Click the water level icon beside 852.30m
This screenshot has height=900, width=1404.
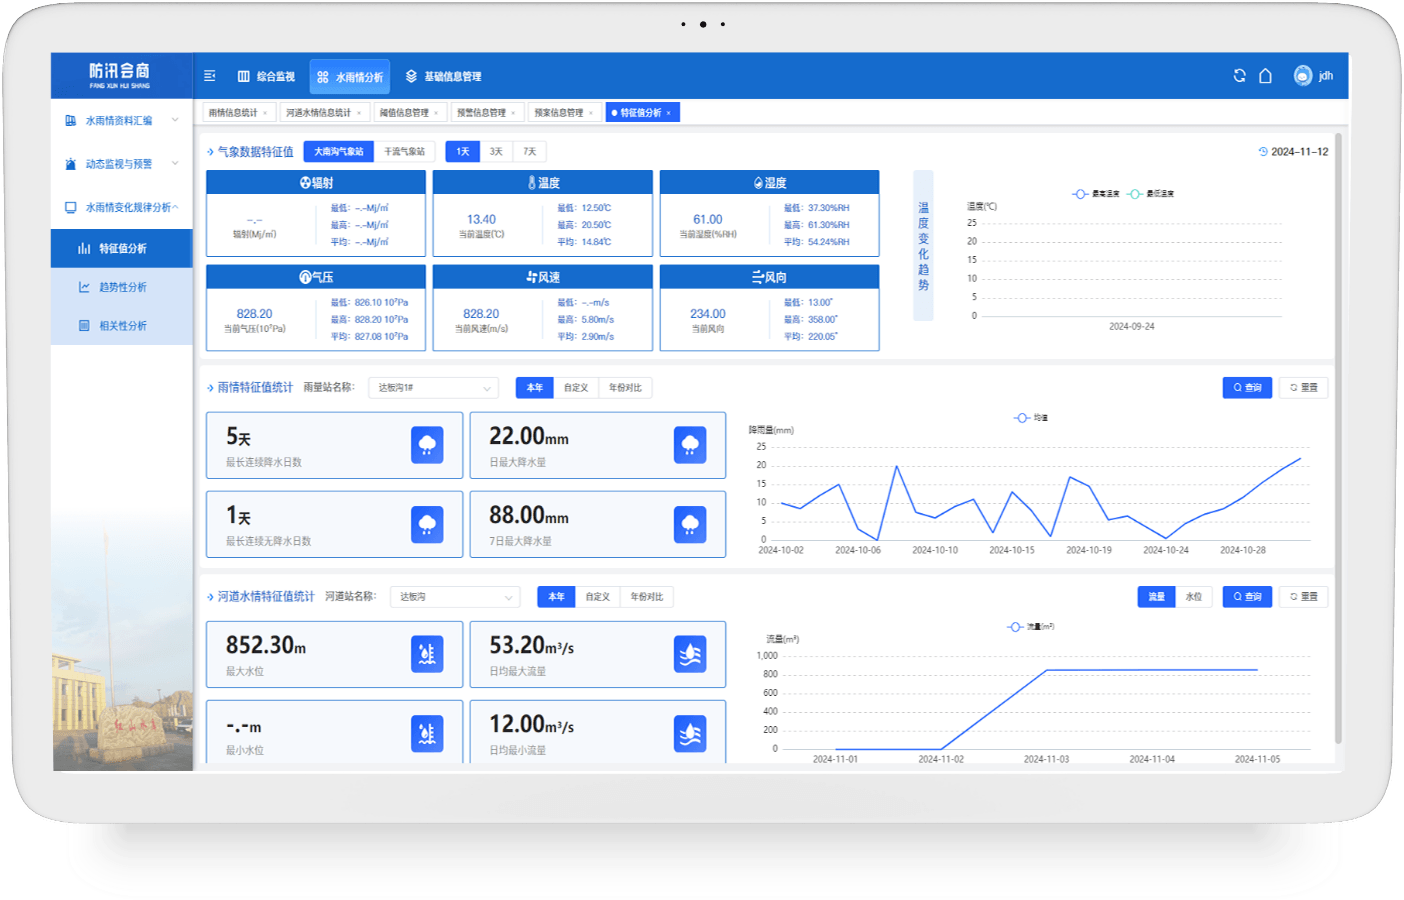click(x=427, y=654)
